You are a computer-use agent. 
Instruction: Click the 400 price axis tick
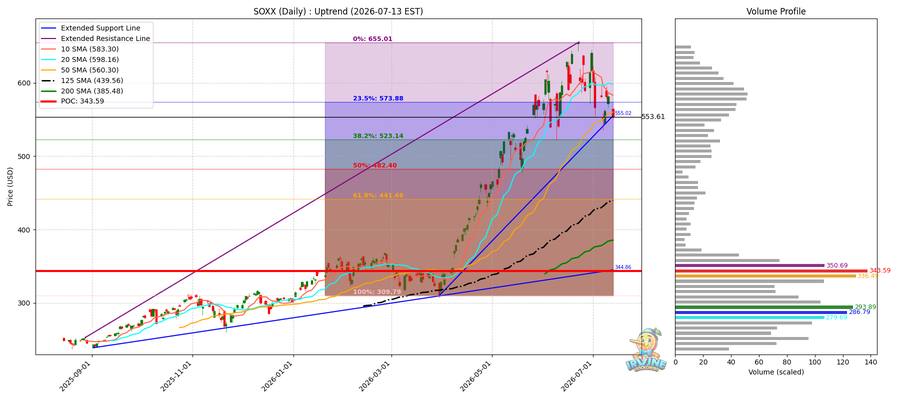(25, 230)
